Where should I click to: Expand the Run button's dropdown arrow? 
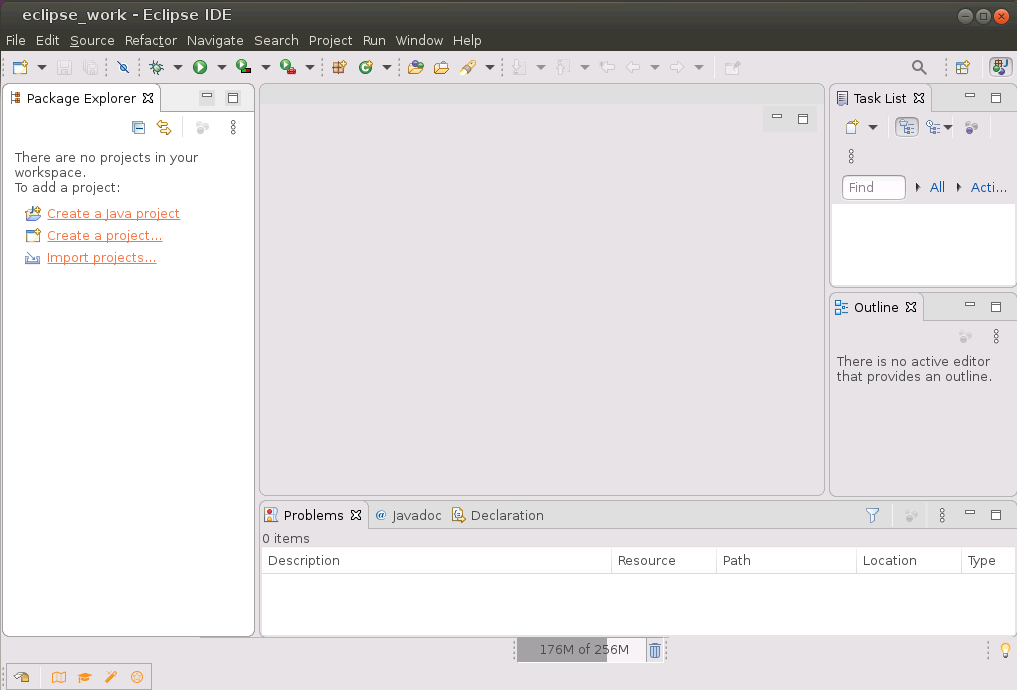221,66
